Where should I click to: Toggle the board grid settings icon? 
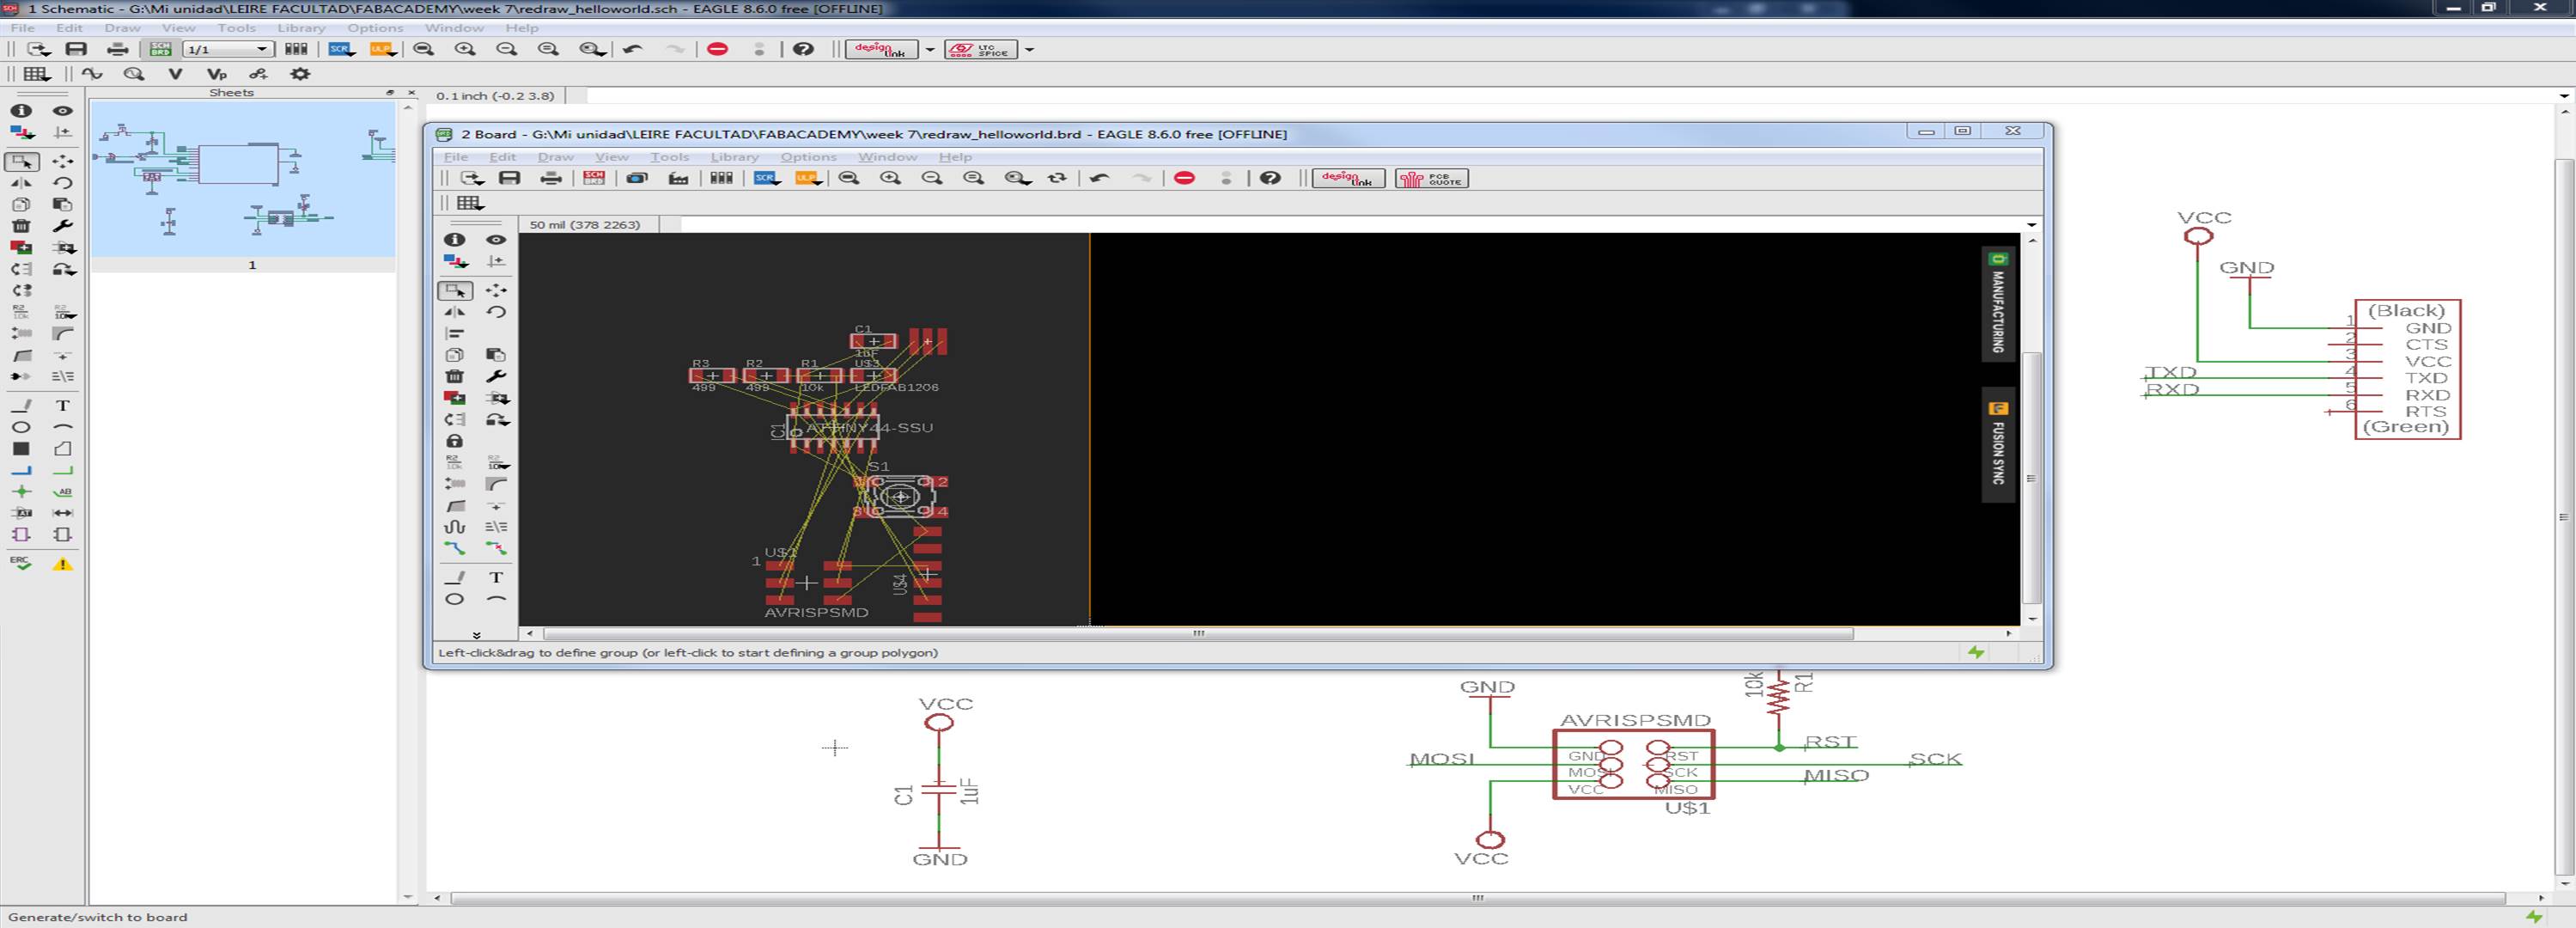(x=469, y=203)
